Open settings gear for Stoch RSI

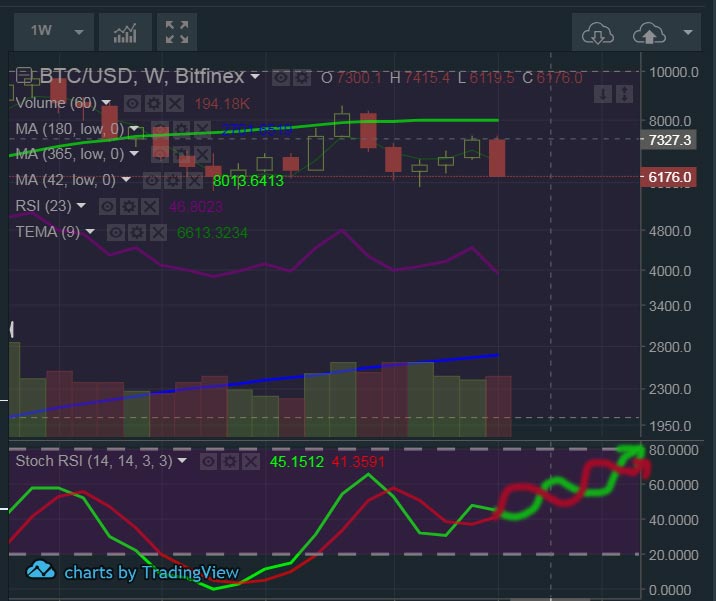(x=230, y=462)
